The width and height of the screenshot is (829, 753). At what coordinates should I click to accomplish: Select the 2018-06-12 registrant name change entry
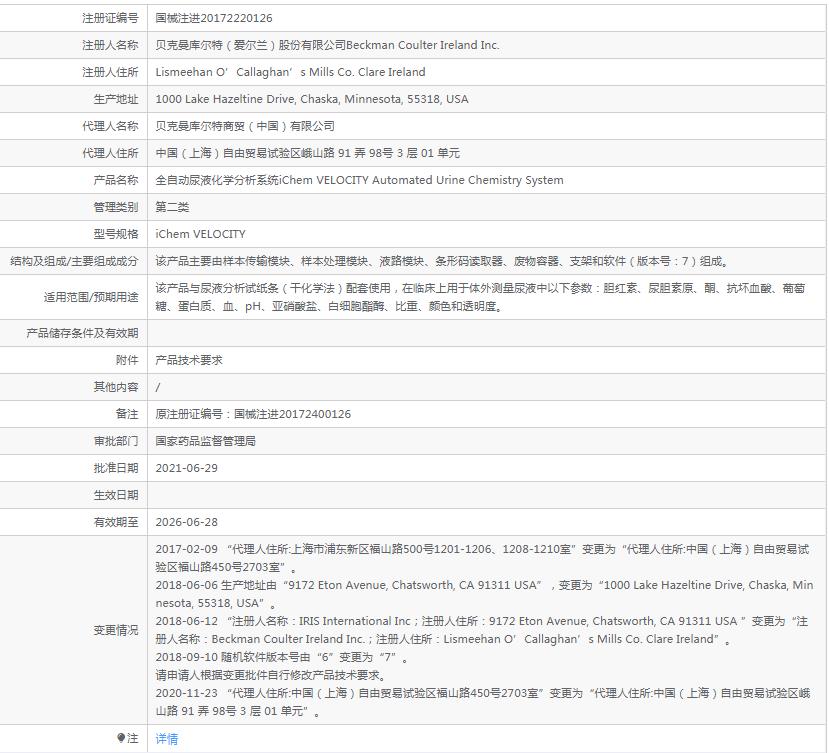pos(482,630)
